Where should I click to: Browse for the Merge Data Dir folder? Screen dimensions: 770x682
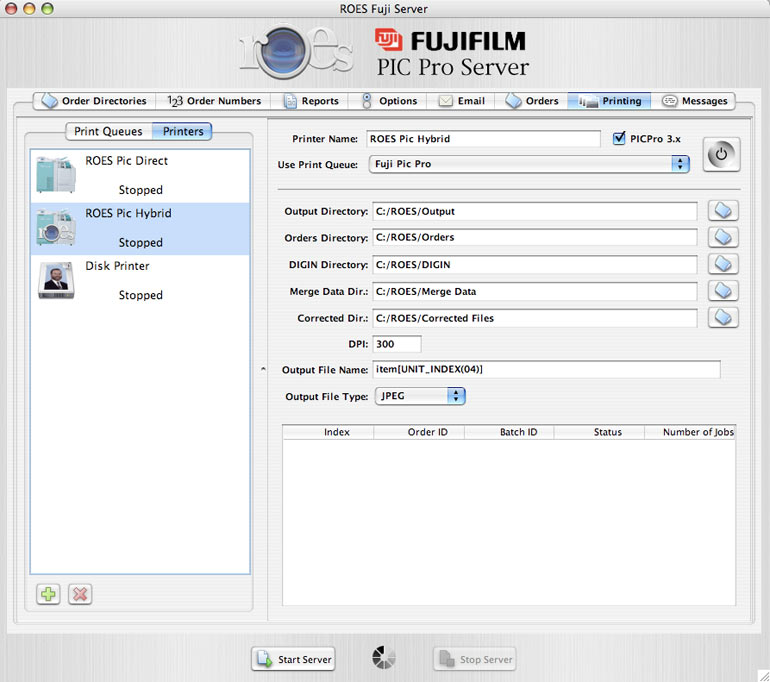tap(723, 291)
